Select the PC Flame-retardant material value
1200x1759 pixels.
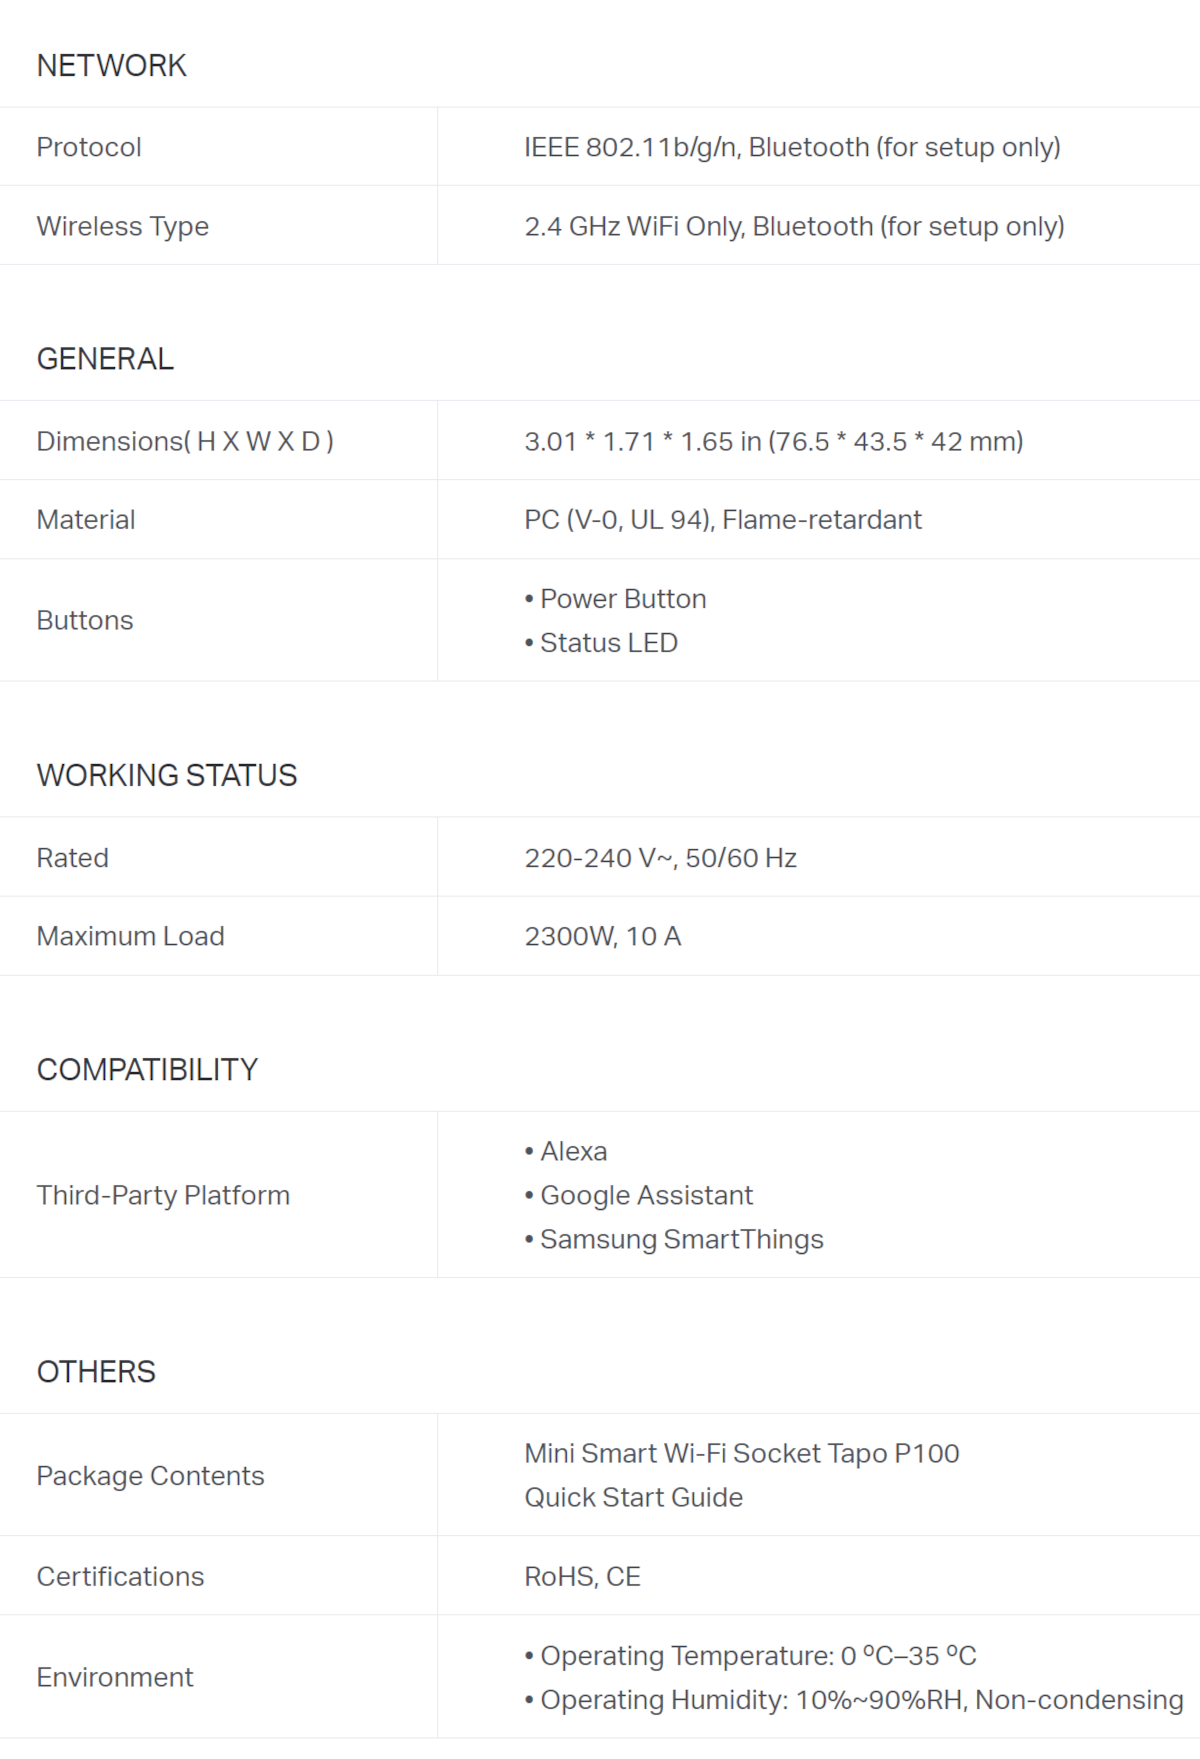pos(722,520)
